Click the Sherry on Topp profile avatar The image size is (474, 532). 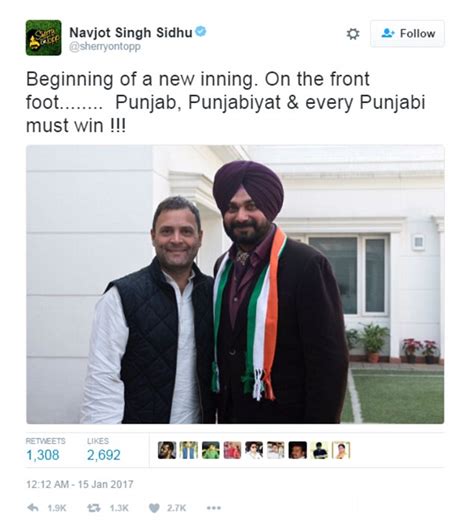(43, 38)
